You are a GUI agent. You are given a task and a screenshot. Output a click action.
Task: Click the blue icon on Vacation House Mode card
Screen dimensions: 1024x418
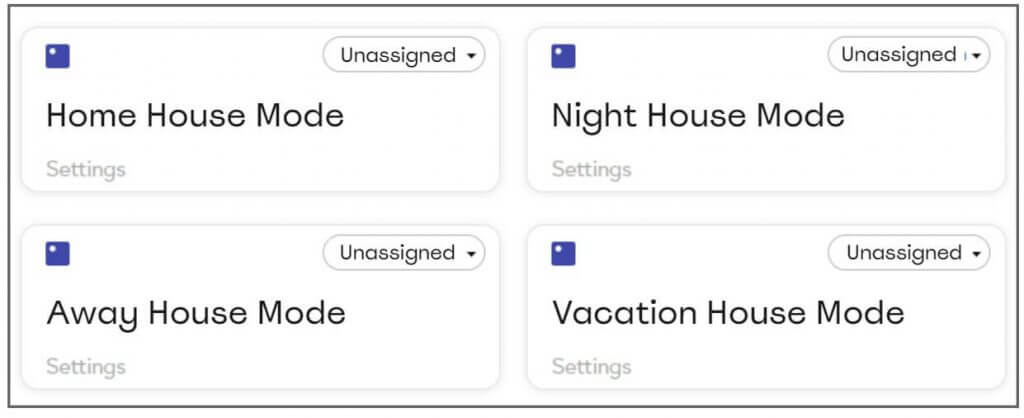[x=563, y=253]
